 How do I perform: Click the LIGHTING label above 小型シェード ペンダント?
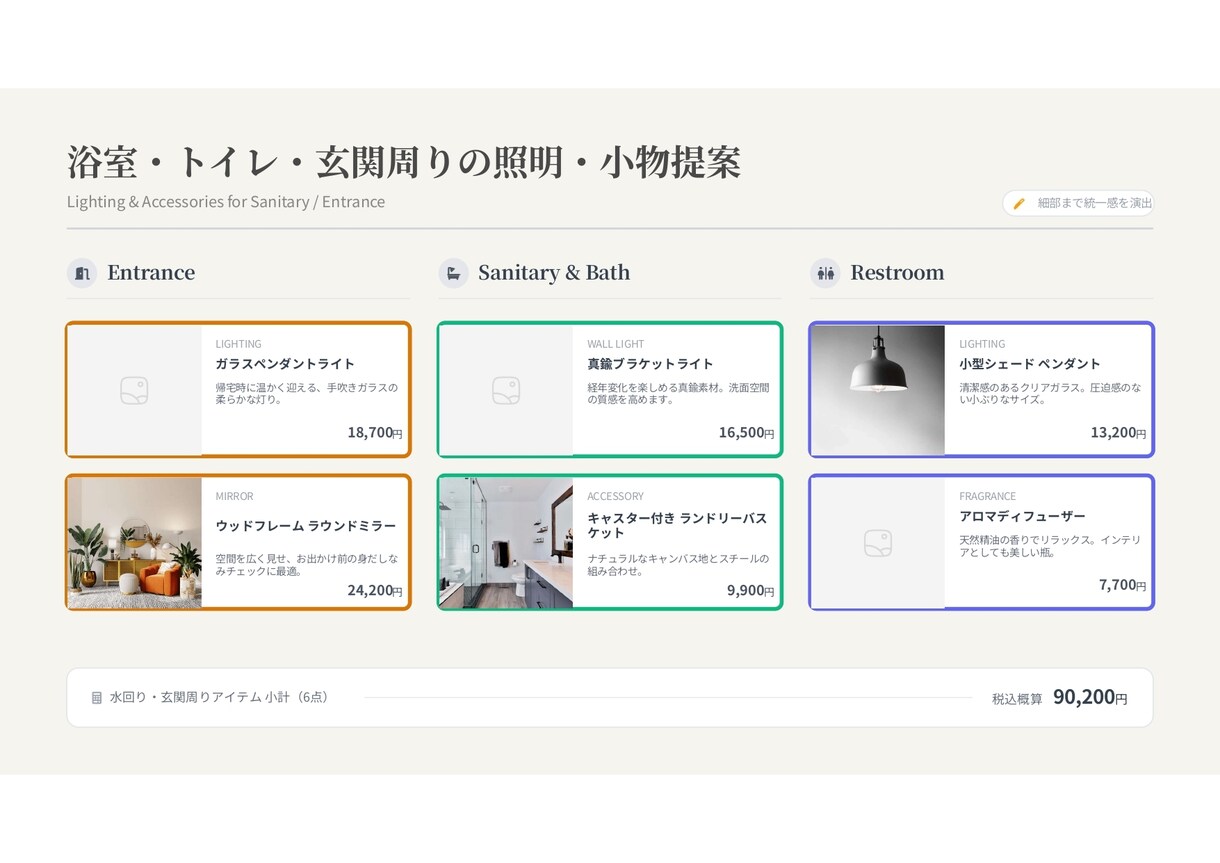(982, 344)
